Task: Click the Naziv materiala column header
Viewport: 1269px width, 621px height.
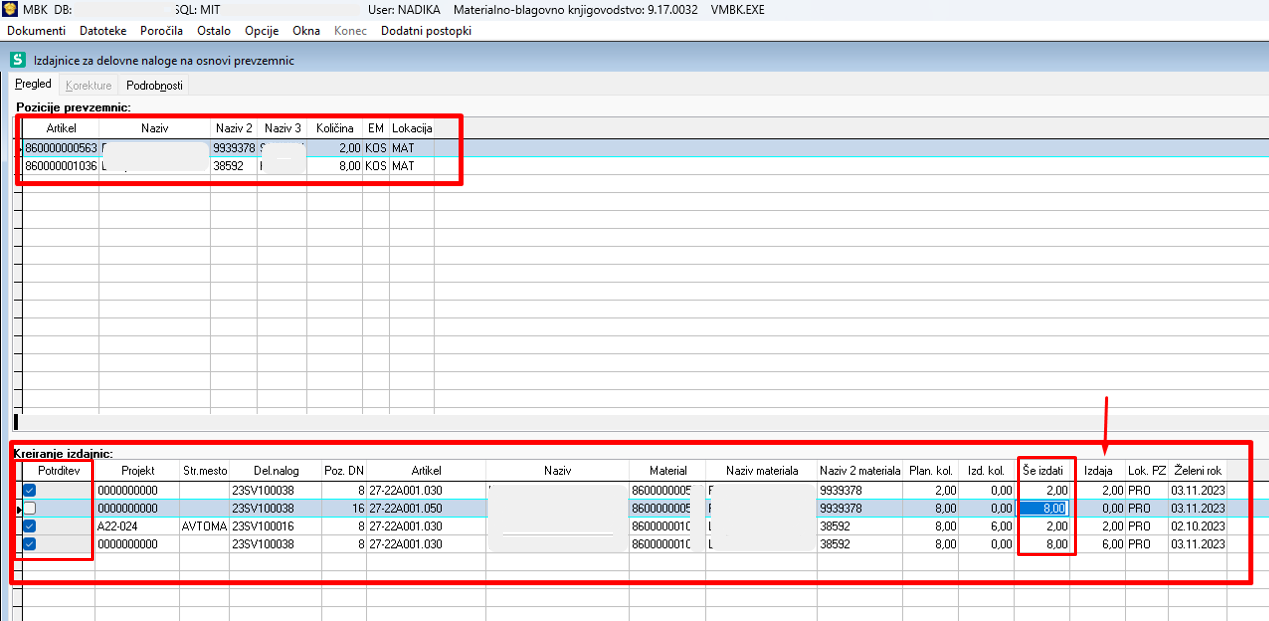Action: click(x=762, y=470)
